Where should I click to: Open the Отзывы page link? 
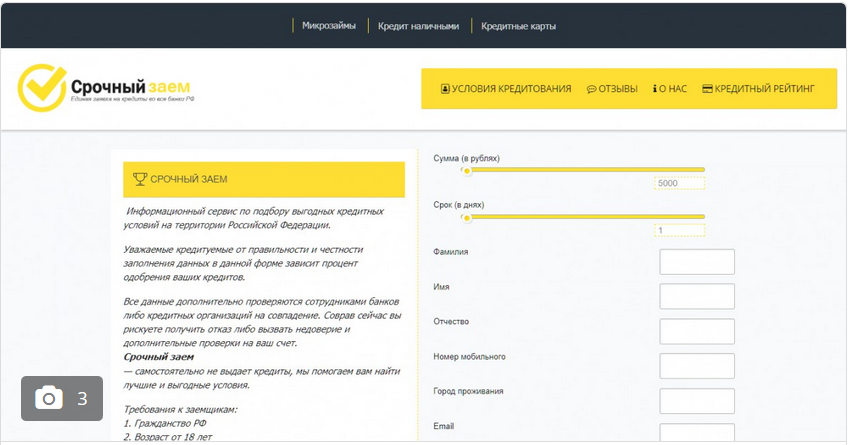[617, 89]
